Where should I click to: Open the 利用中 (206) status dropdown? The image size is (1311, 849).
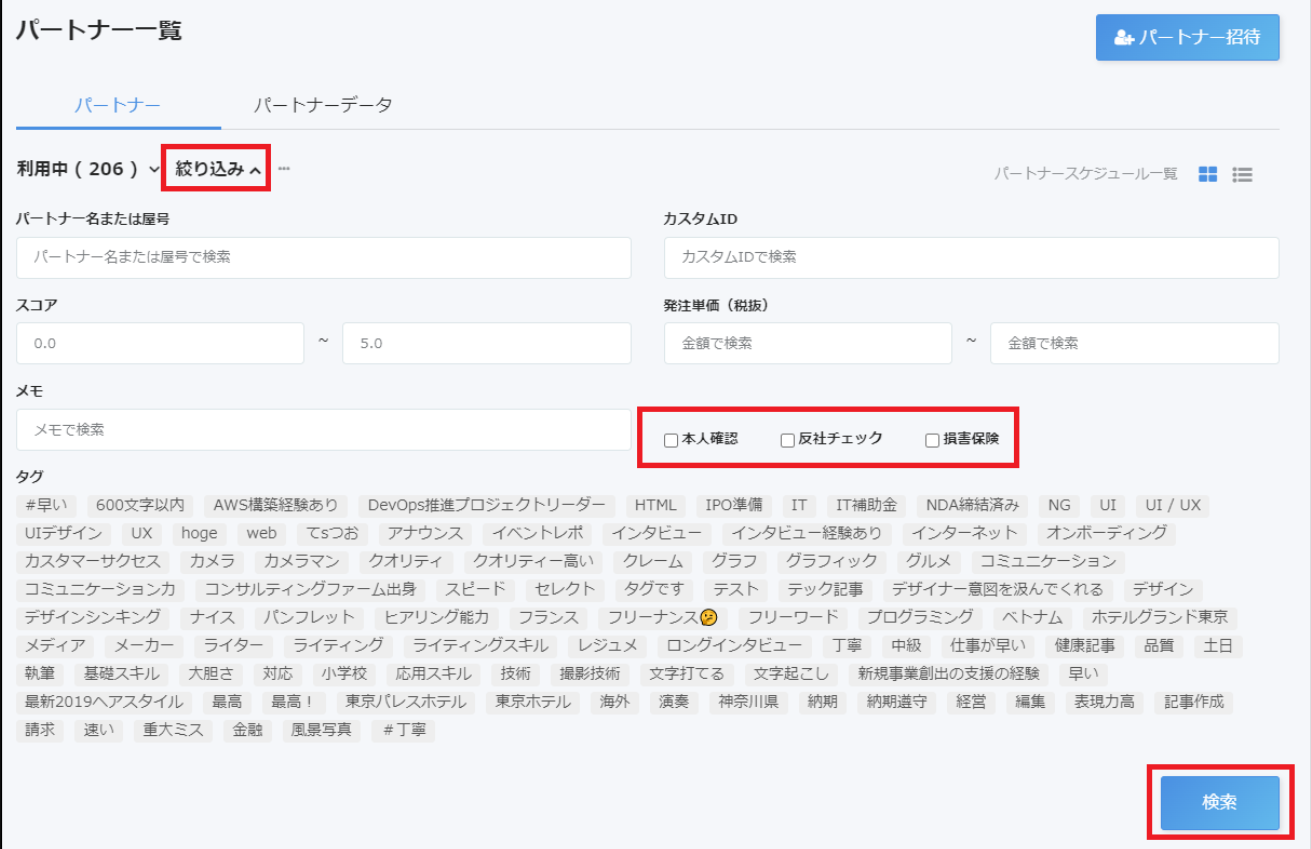88,169
